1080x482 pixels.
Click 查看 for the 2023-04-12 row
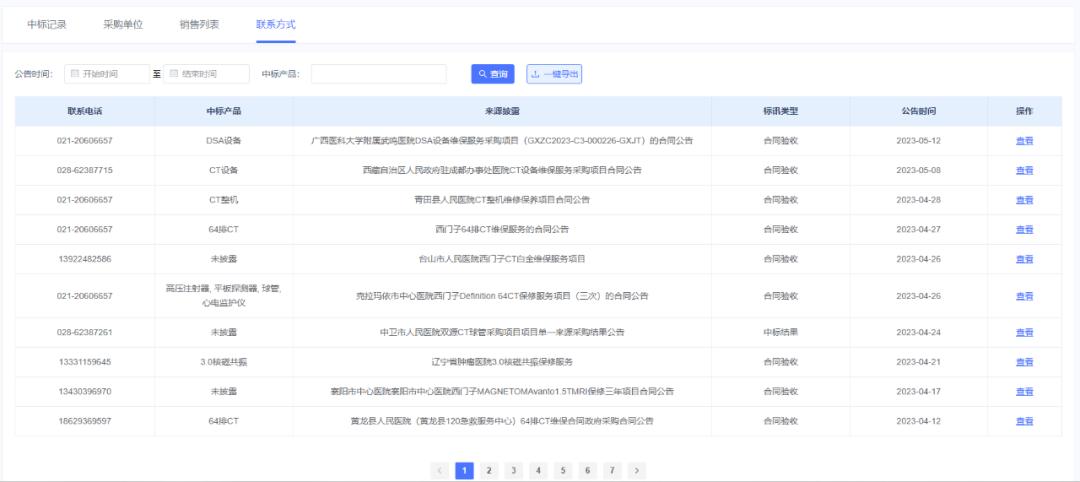point(1024,421)
